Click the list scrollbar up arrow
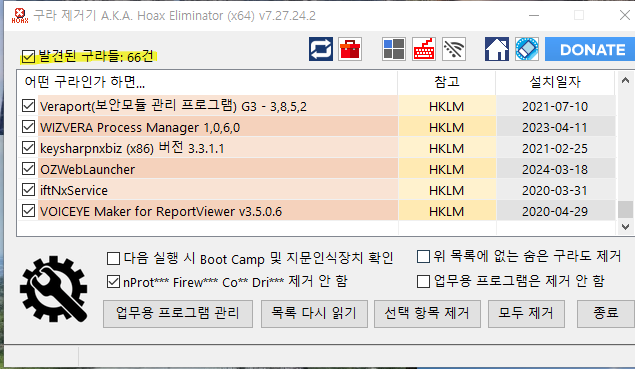Screen dimensions: 635x369 click(625, 80)
